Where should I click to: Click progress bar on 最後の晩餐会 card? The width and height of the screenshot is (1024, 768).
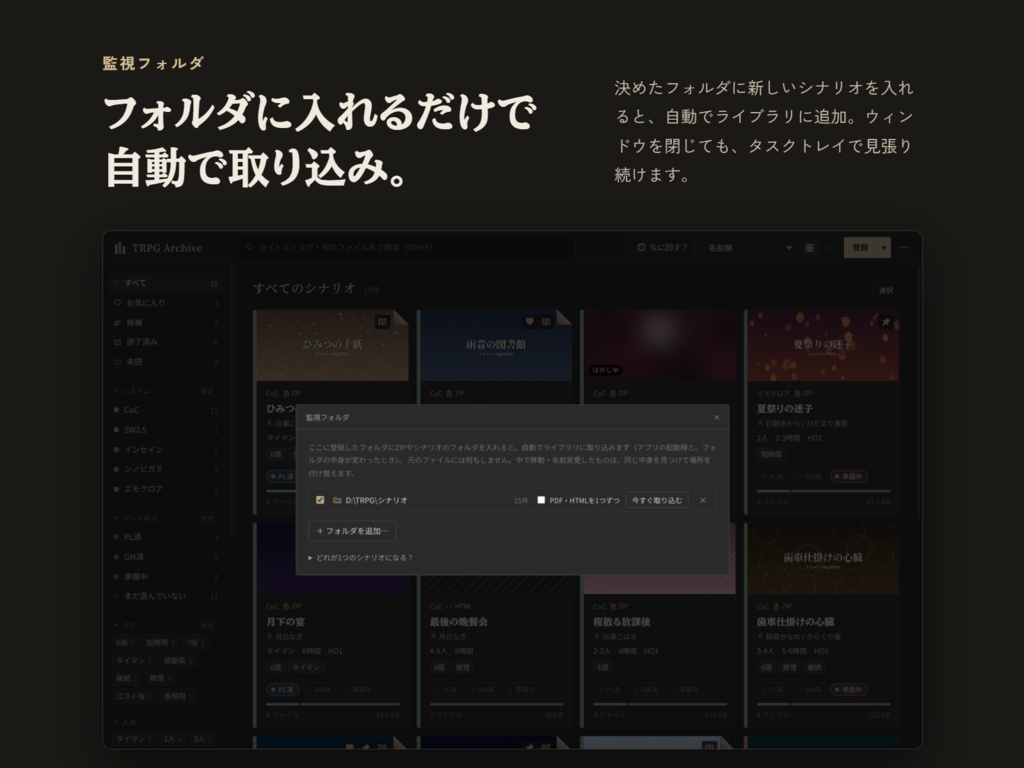[x=496, y=704]
